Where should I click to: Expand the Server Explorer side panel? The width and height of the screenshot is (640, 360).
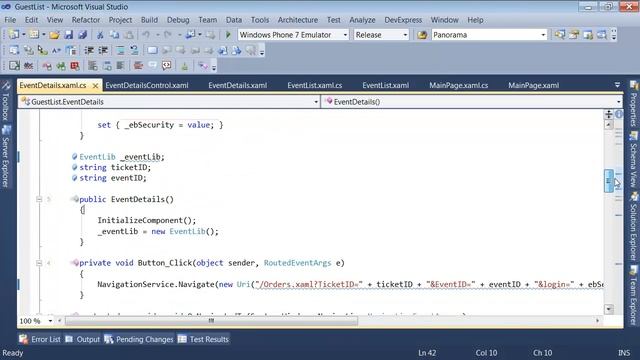(6, 157)
